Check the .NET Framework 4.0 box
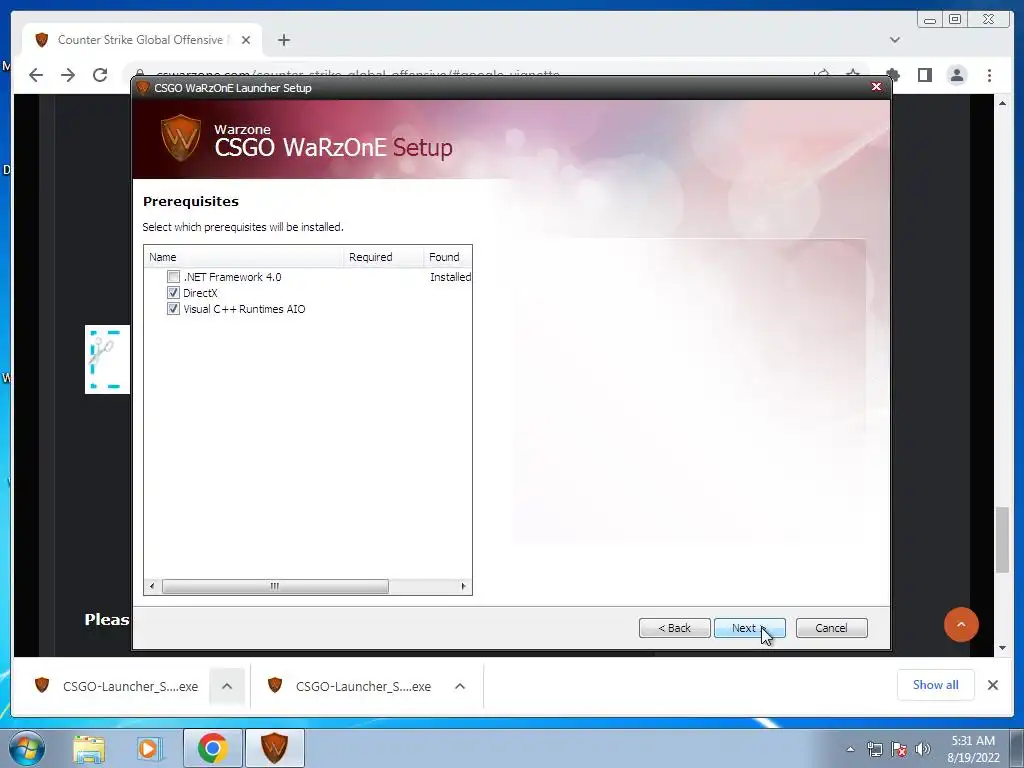The image size is (1024, 768). (173, 277)
